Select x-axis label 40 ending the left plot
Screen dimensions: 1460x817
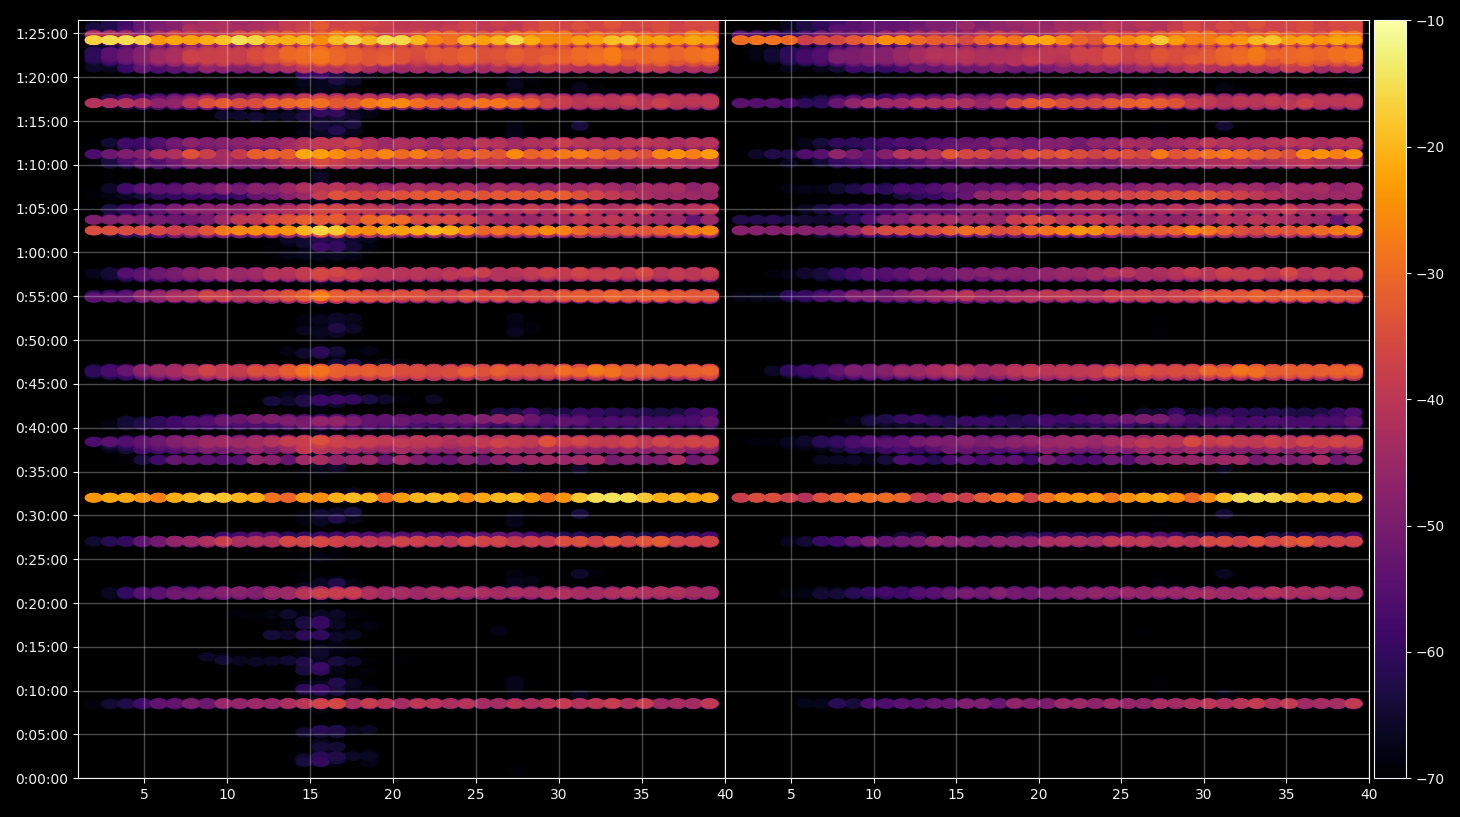[725, 795]
